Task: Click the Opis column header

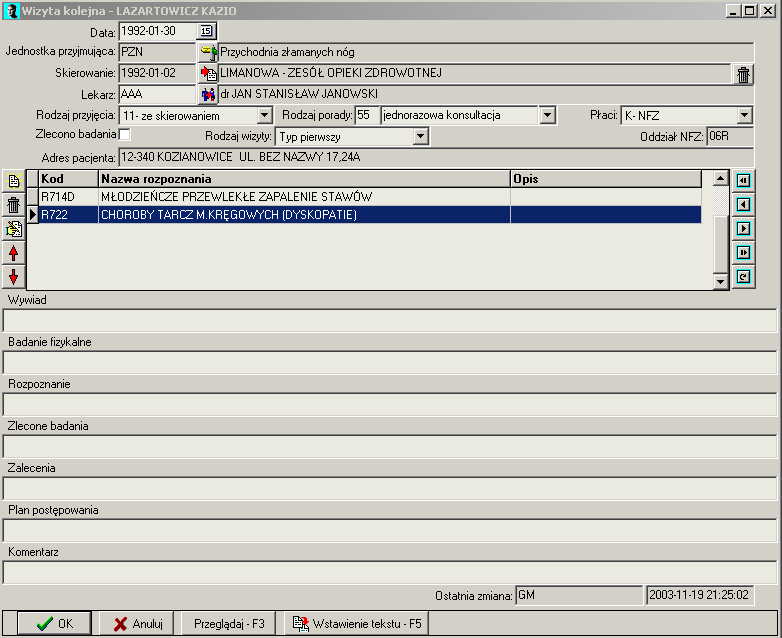Action: pyautogui.click(x=606, y=179)
